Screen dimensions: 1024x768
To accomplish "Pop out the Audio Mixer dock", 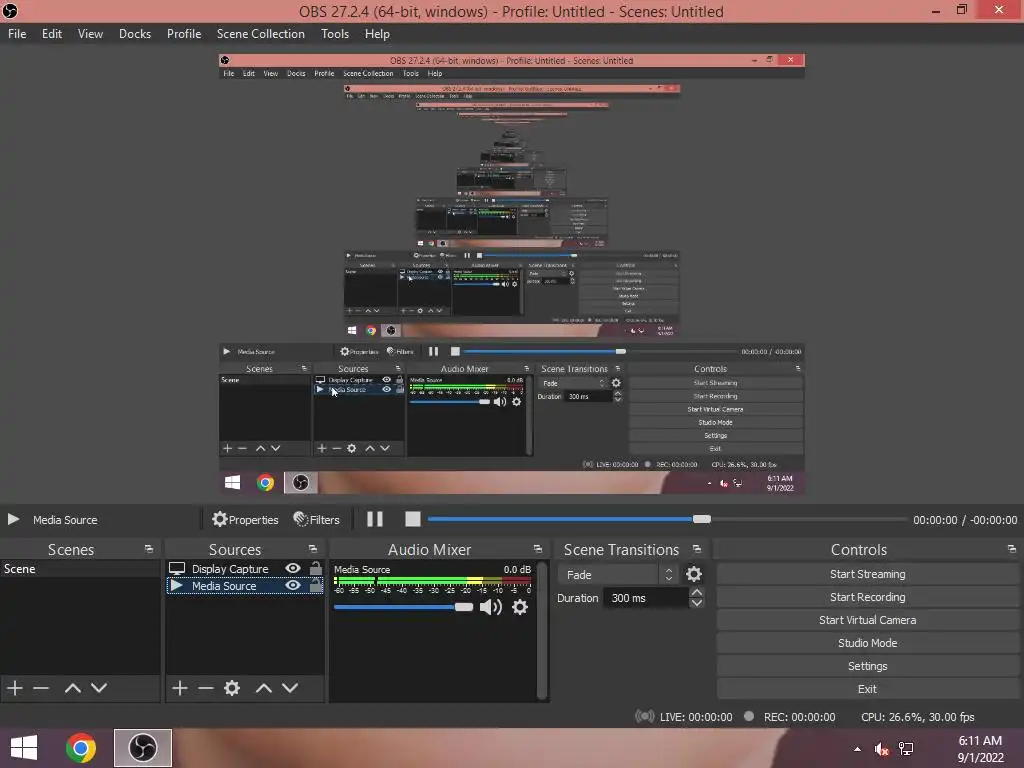I will tap(537, 549).
